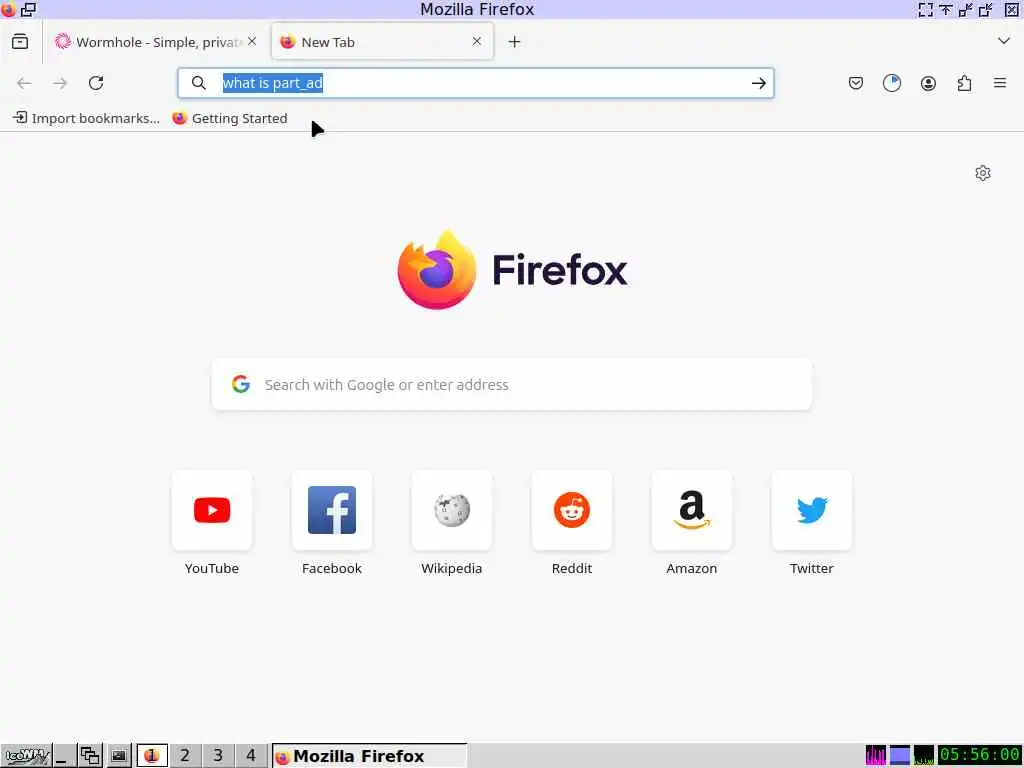The image size is (1024, 768).
Task: Open window list taskbar icon
Action: coord(90,756)
